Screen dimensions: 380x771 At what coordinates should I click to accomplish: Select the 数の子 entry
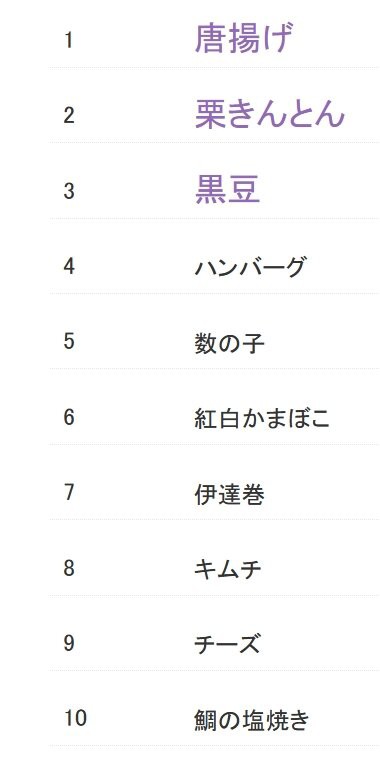(x=229, y=343)
